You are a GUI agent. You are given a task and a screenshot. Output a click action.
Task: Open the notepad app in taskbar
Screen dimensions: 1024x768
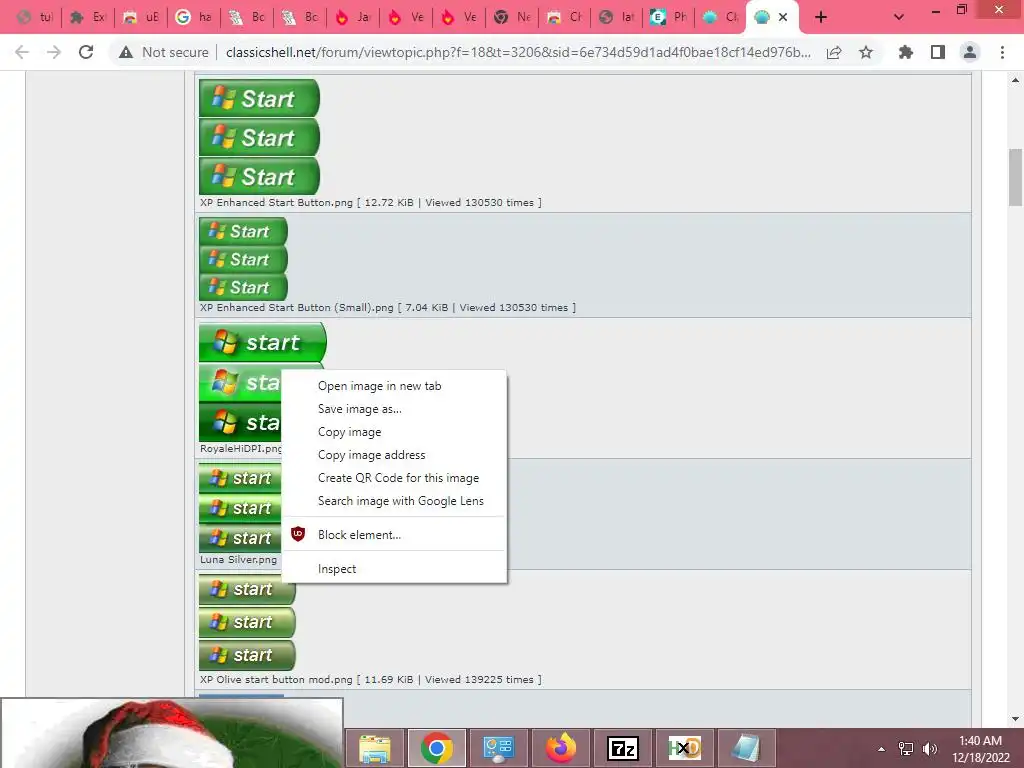(746, 748)
